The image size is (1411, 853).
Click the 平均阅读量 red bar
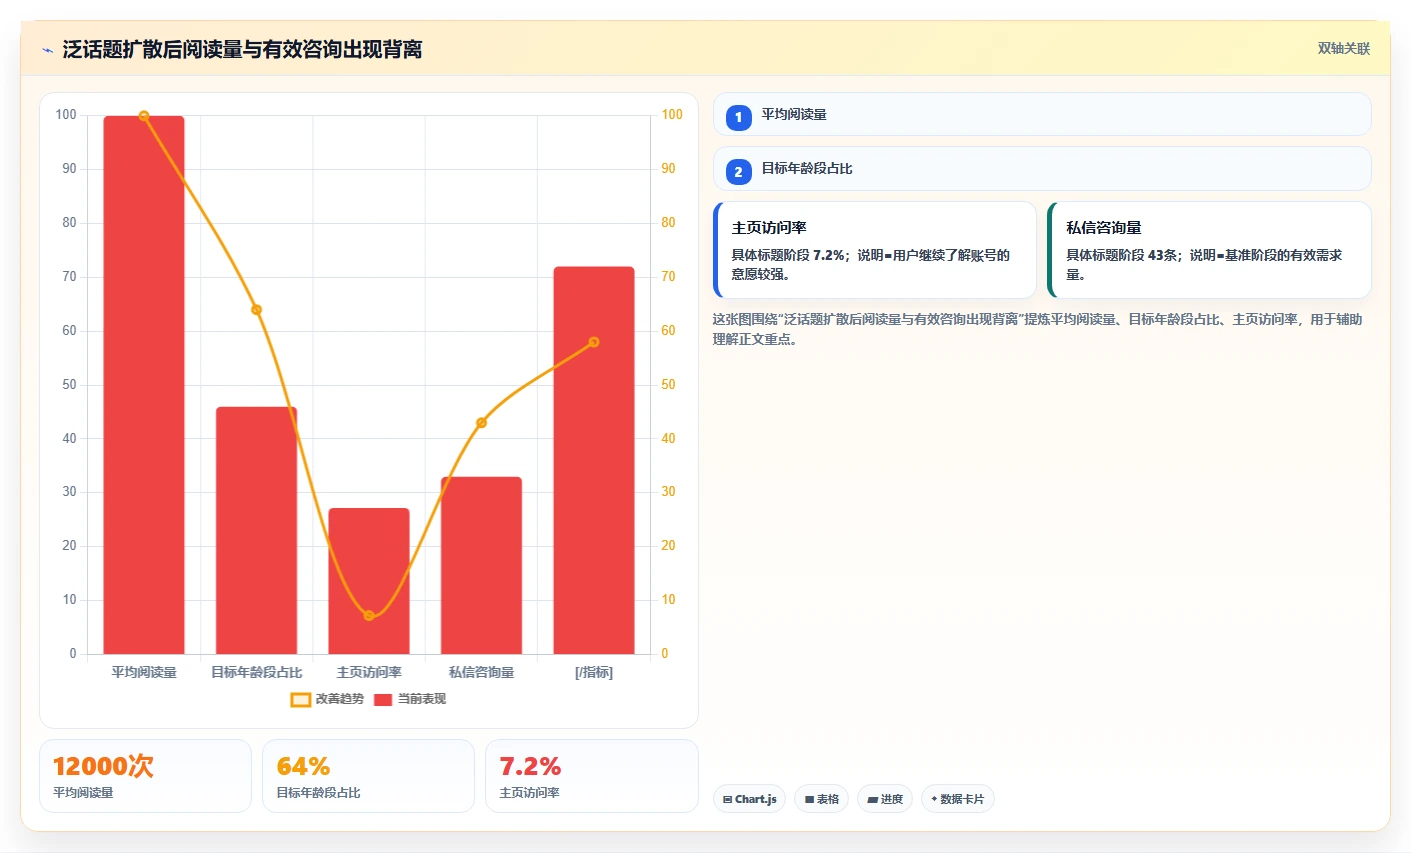click(x=144, y=385)
